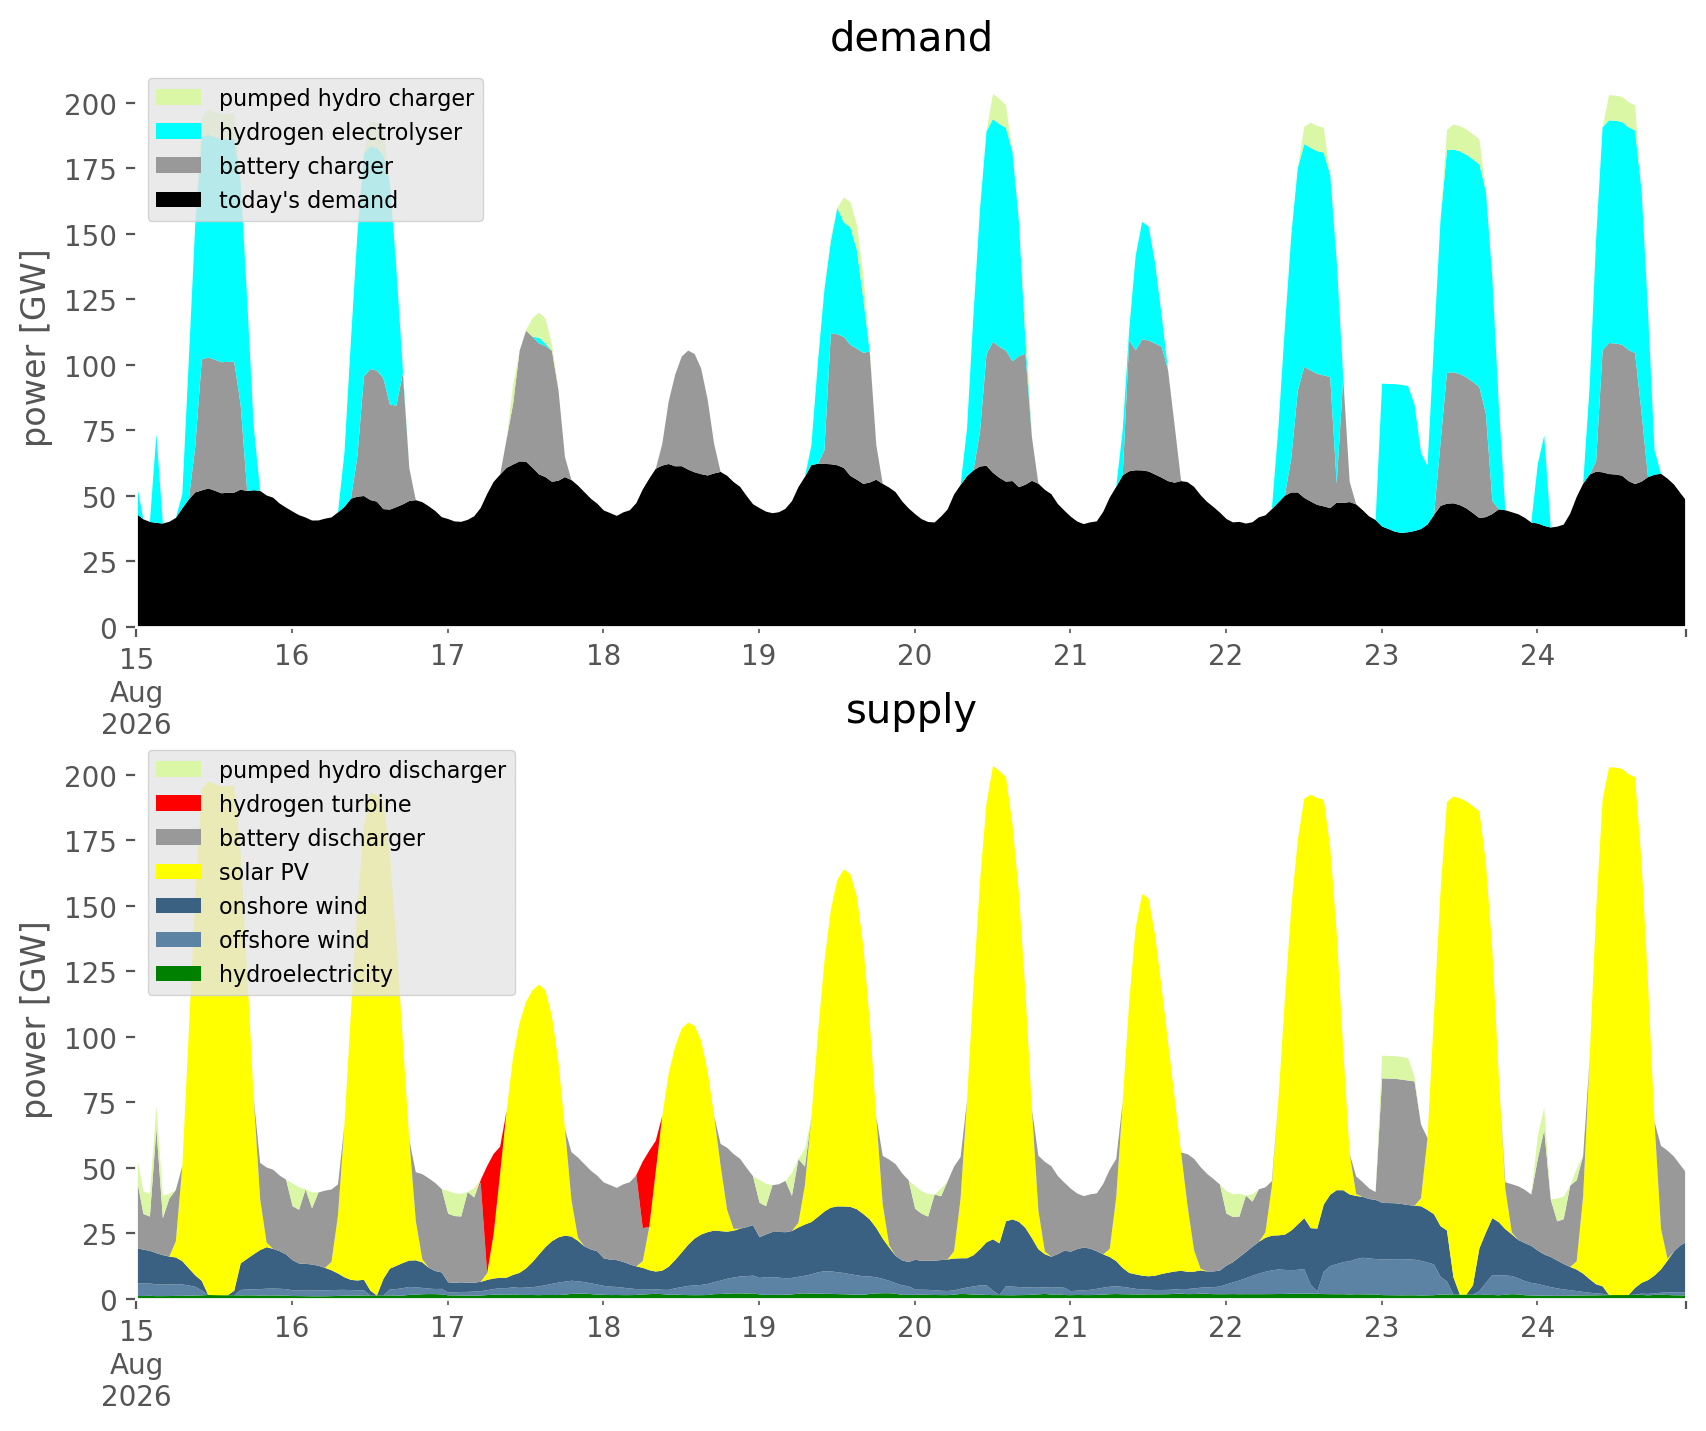Screen dimensions: 1706x1431
Task: Click the 'Aug 2026' date label under demand chart
Action: pyautogui.click(x=136, y=707)
